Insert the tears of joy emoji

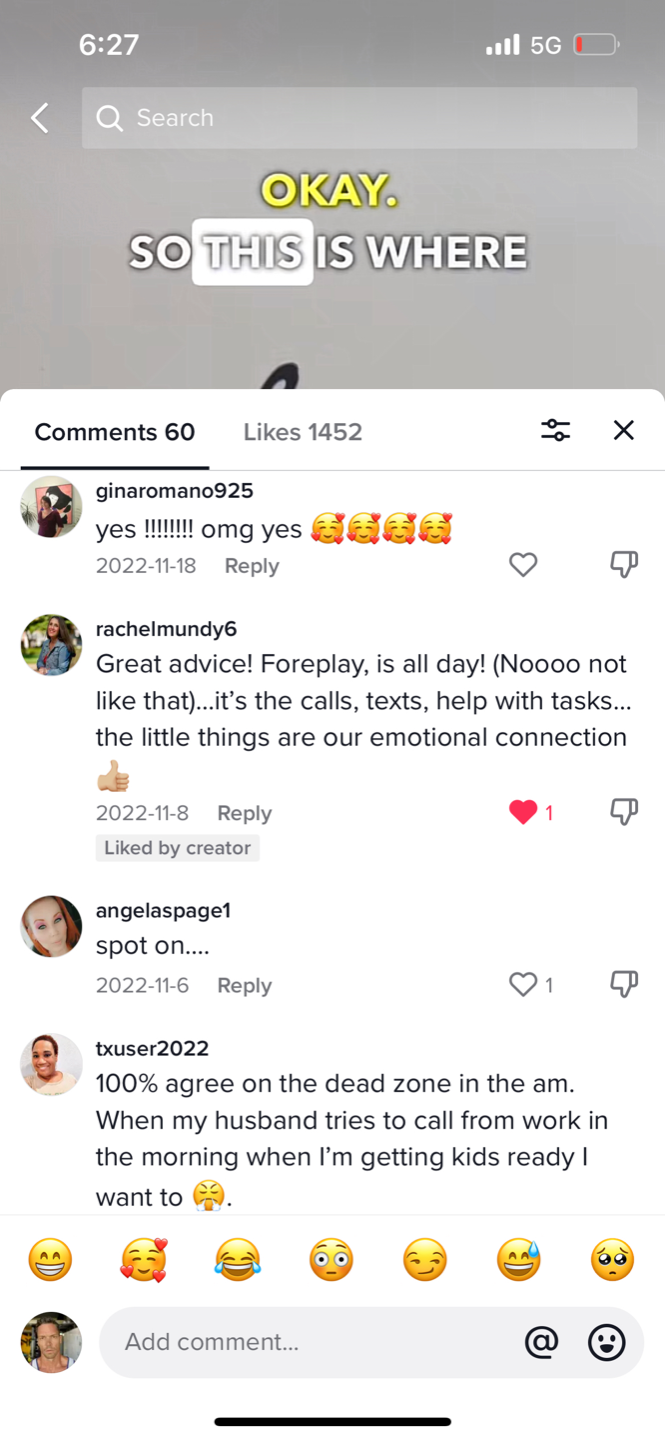coord(237,1260)
